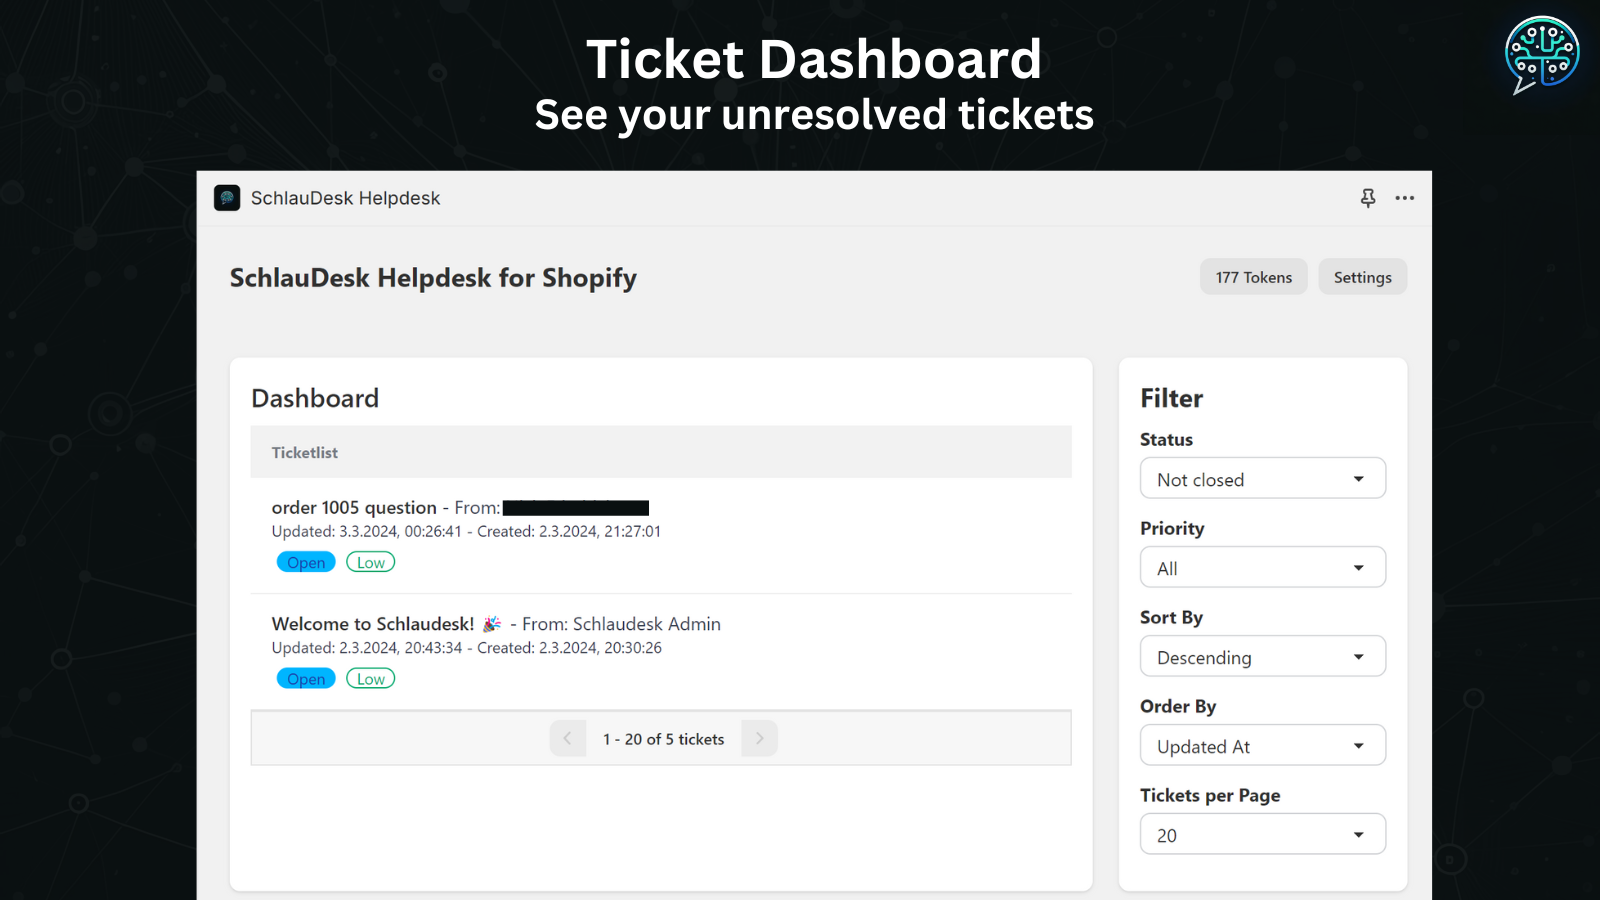Go to next page of tickets
1600x900 pixels.
click(x=759, y=739)
